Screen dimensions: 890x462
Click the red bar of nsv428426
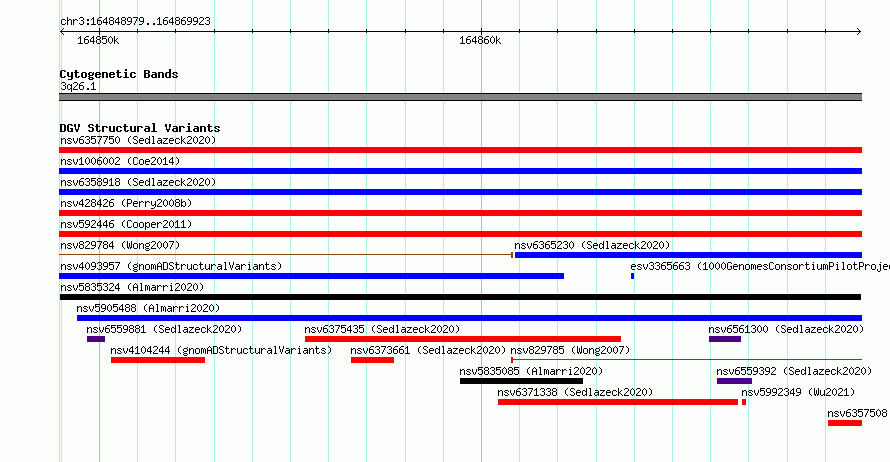[x=460, y=213]
